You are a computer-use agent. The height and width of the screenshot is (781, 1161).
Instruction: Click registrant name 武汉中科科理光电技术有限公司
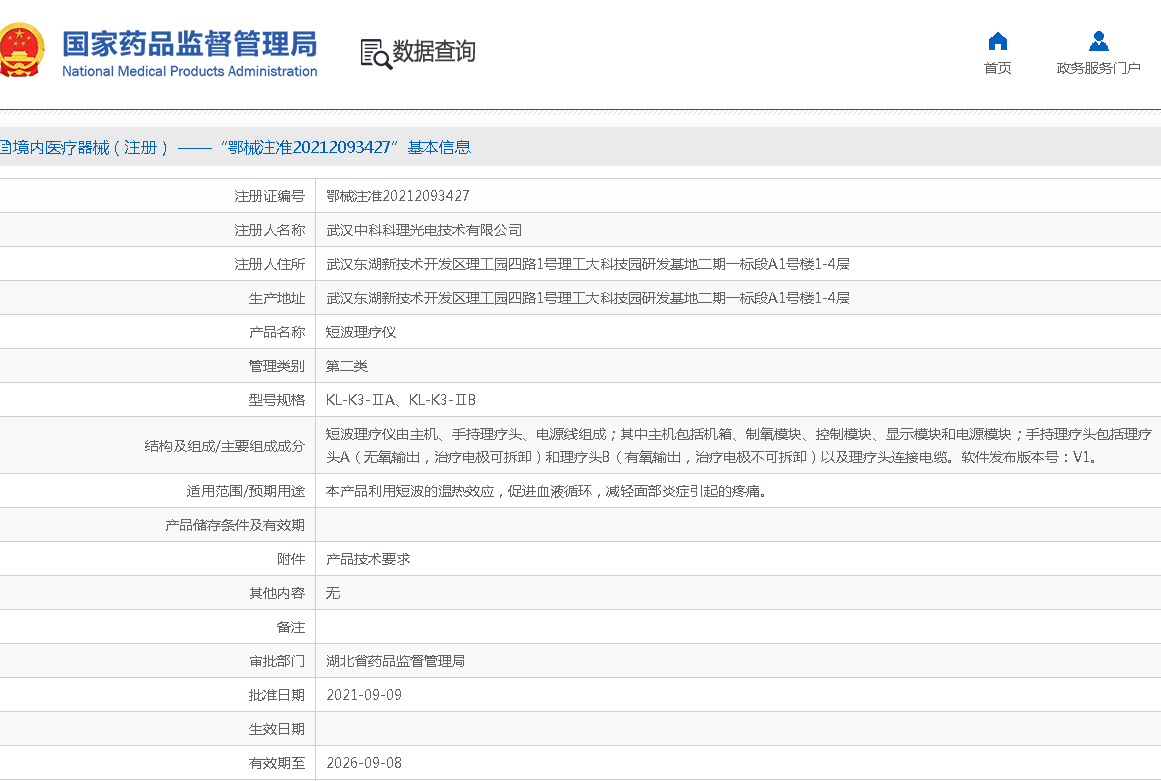point(424,230)
